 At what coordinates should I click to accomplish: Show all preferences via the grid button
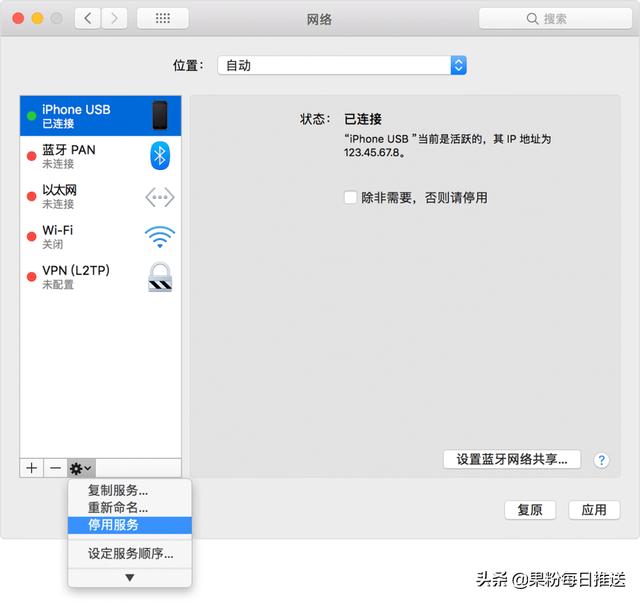[x=163, y=18]
